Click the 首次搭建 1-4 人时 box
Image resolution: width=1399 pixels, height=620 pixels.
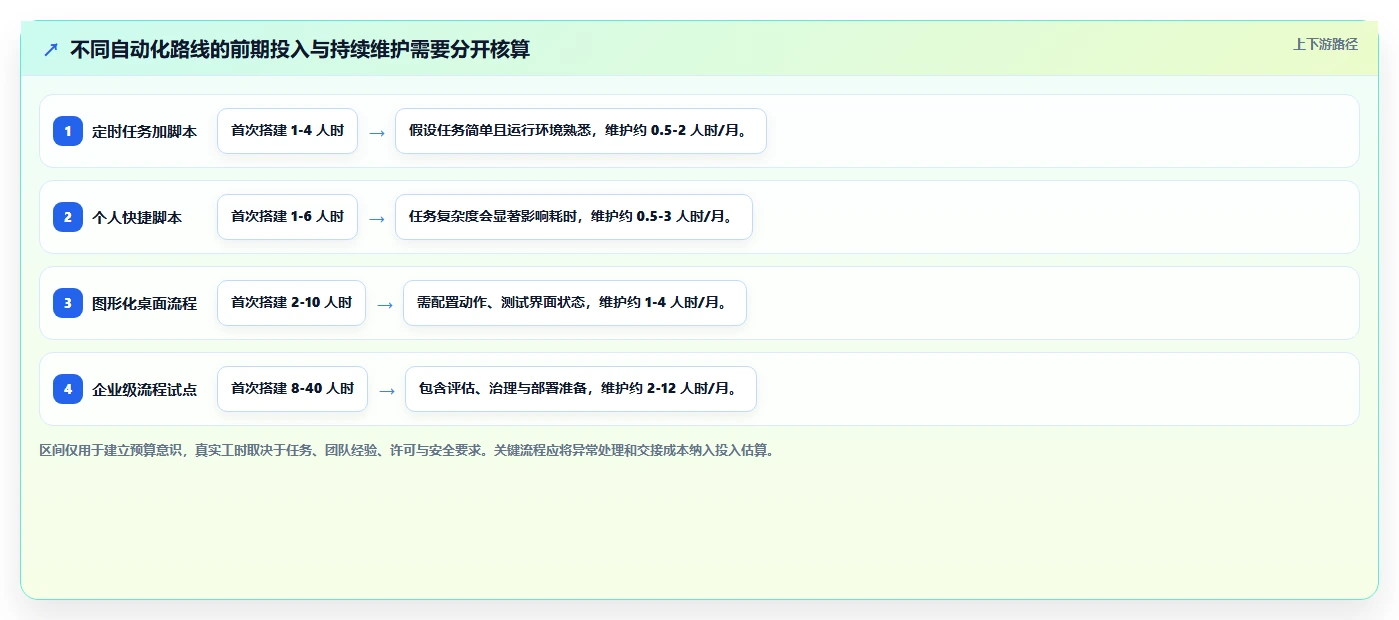pyautogui.click(x=287, y=131)
